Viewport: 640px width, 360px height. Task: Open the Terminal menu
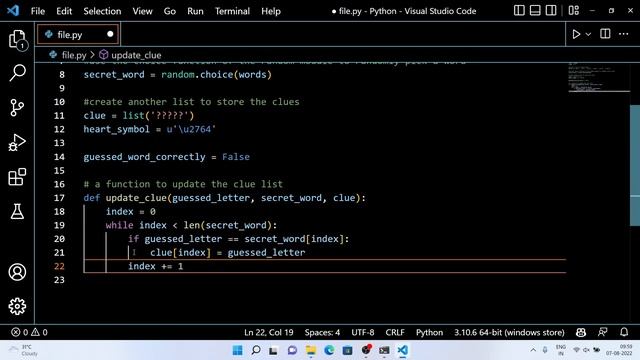click(232, 11)
